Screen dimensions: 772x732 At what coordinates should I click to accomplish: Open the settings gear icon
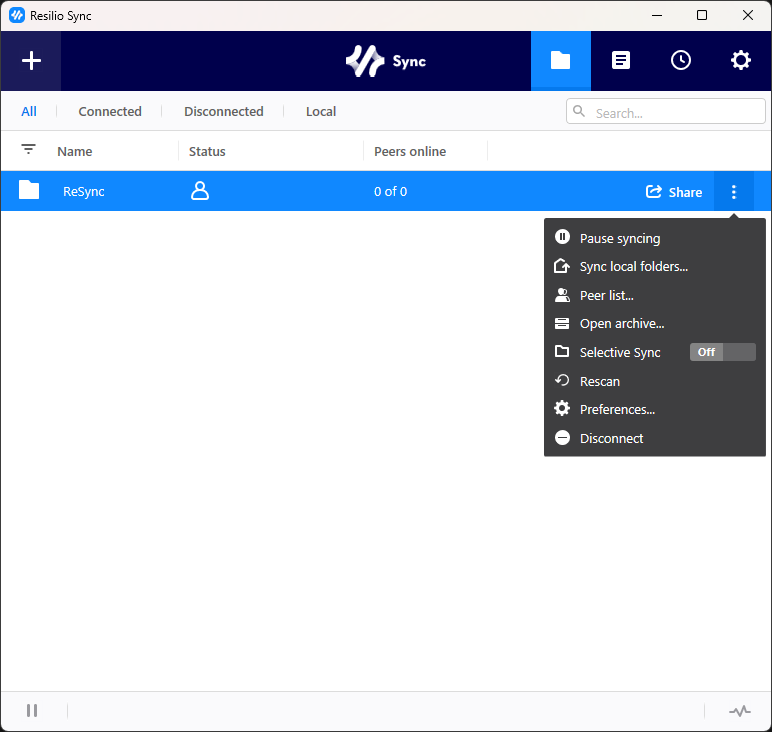pos(740,61)
